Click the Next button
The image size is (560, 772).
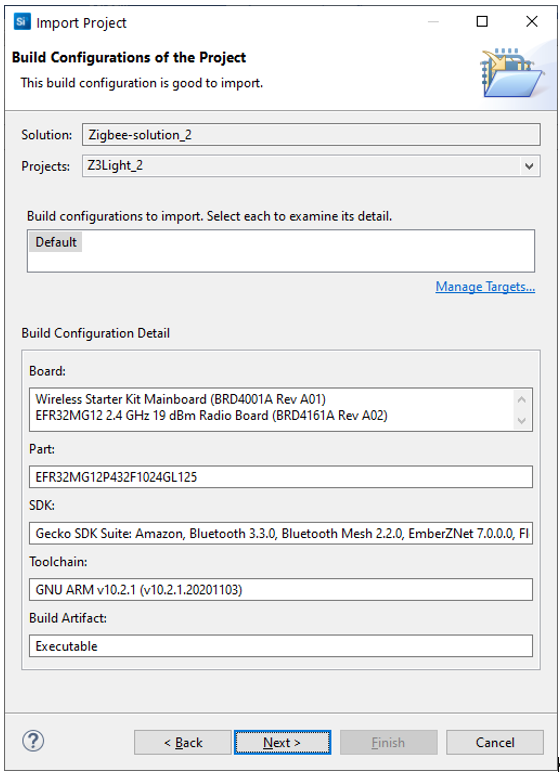coord(282,742)
